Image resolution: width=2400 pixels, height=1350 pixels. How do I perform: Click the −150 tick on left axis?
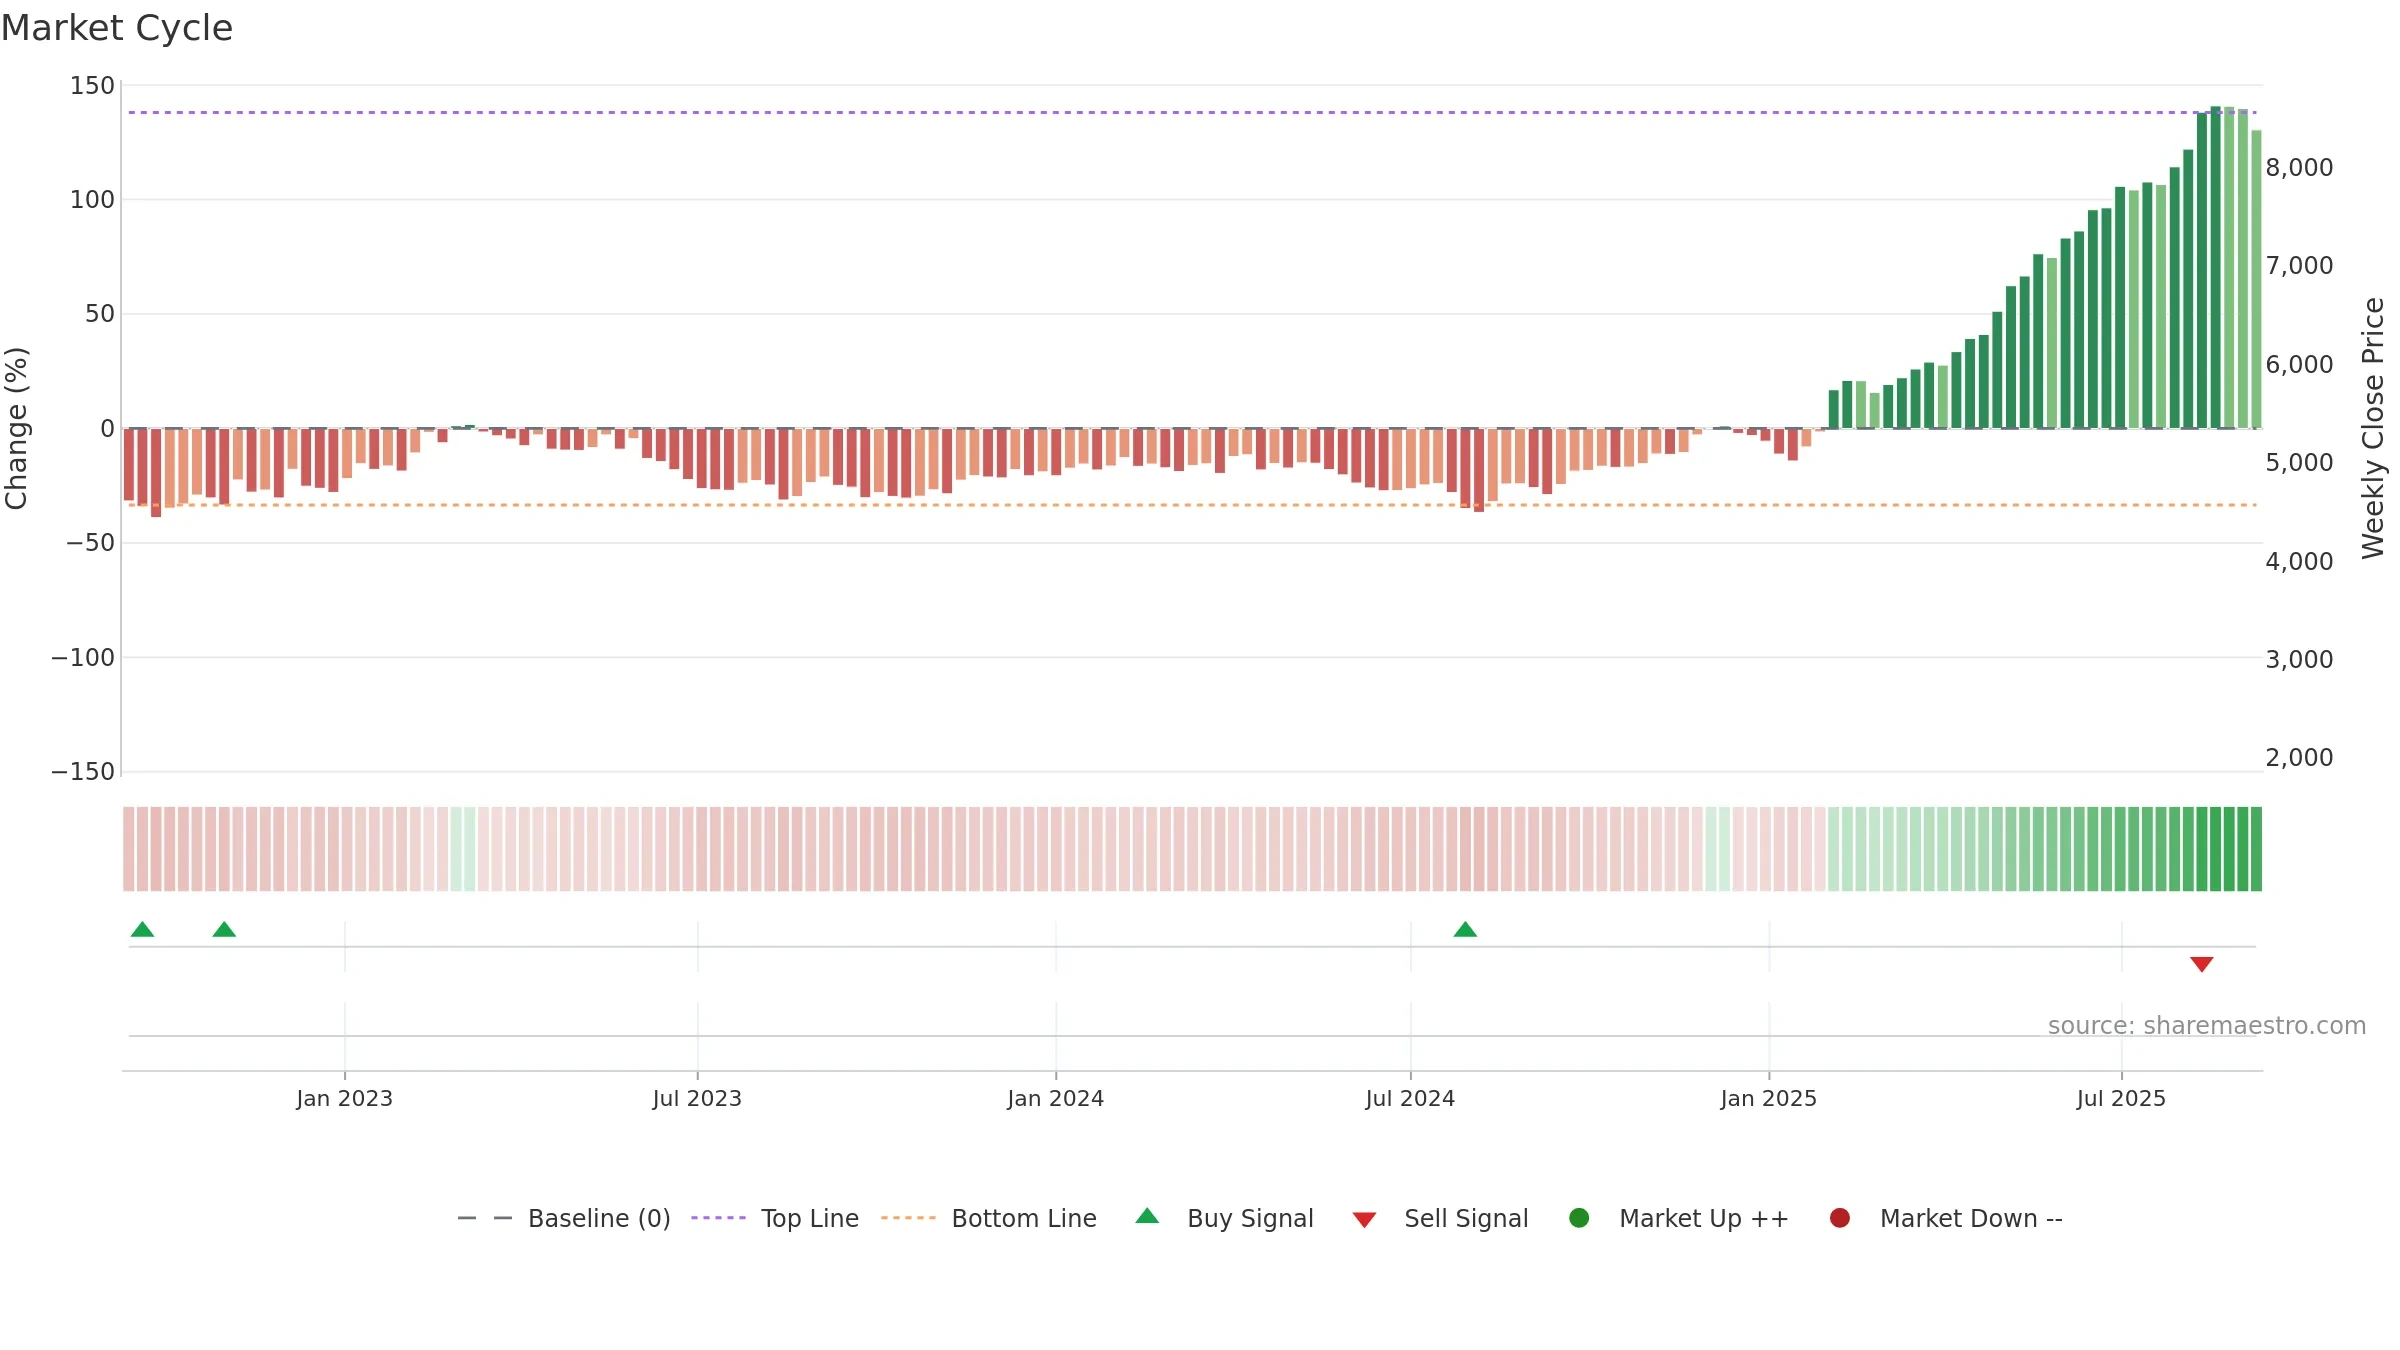pos(83,772)
